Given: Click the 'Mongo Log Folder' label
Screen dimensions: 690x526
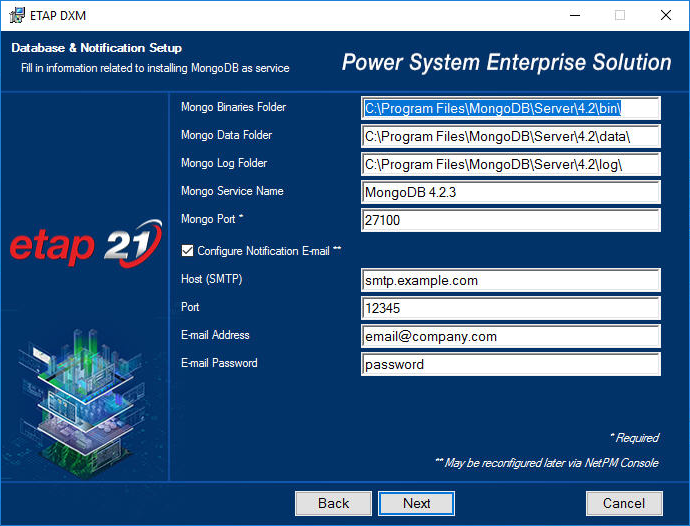Looking at the screenshot, I should click(224, 163).
